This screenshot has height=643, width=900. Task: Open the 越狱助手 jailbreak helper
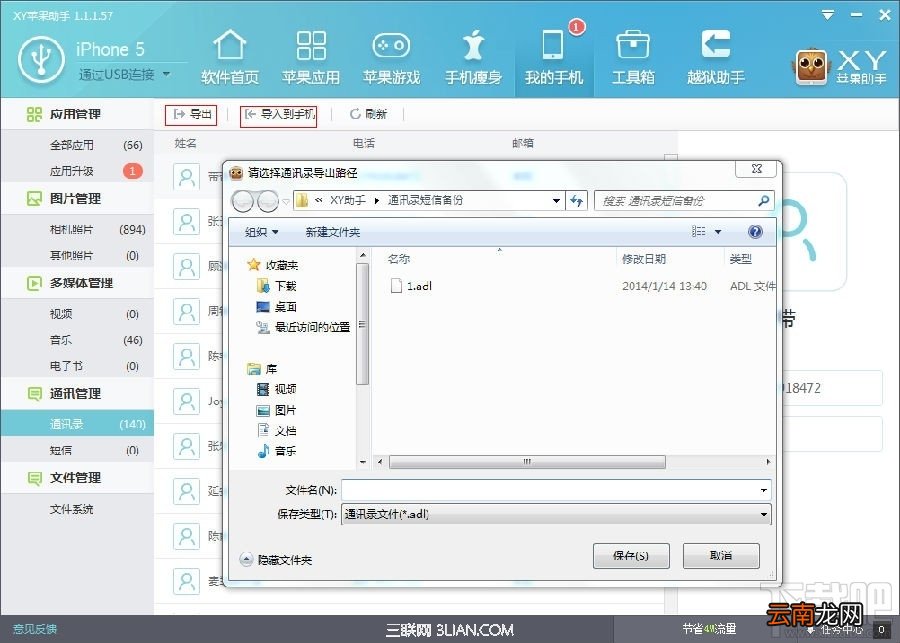tap(716, 57)
